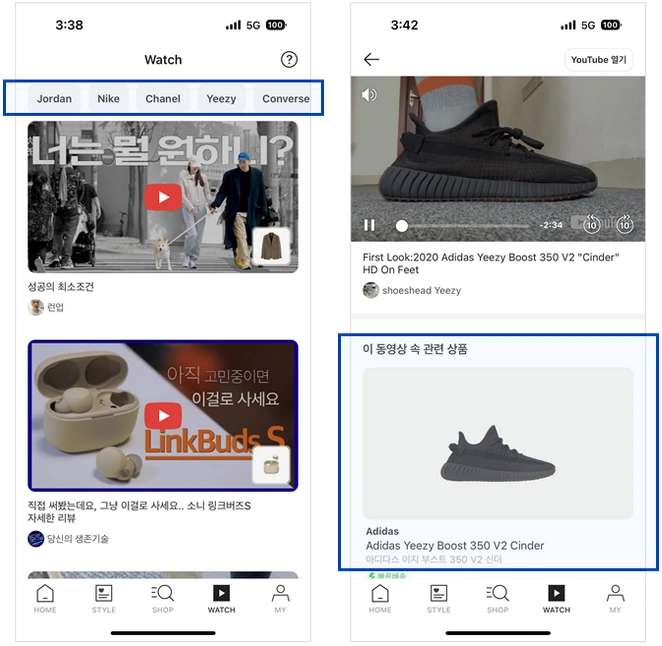The image size is (662, 646).
Task: Open the 소니 링크버즈S review title
Action: 139,511
